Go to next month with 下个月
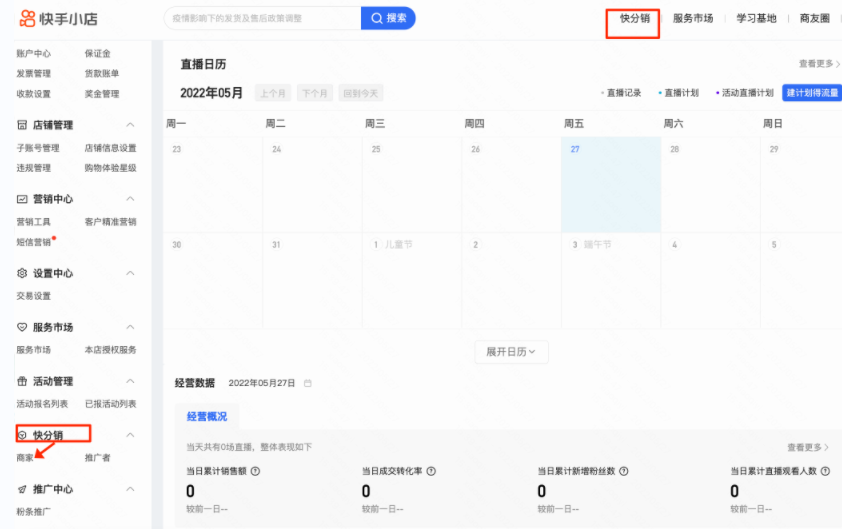 coord(315,93)
